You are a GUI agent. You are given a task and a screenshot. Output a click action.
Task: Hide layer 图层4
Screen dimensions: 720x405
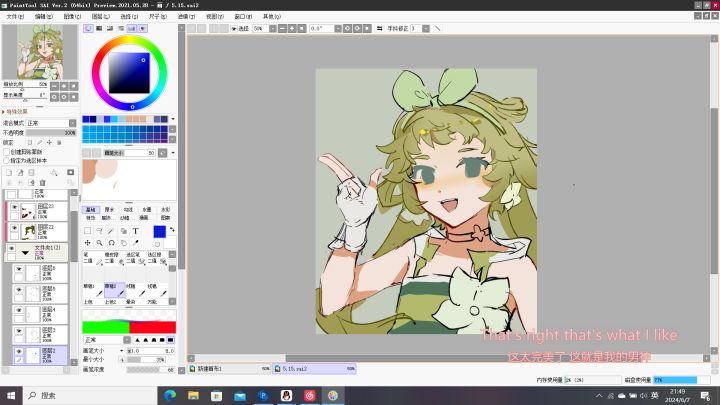pyautogui.click(x=19, y=310)
